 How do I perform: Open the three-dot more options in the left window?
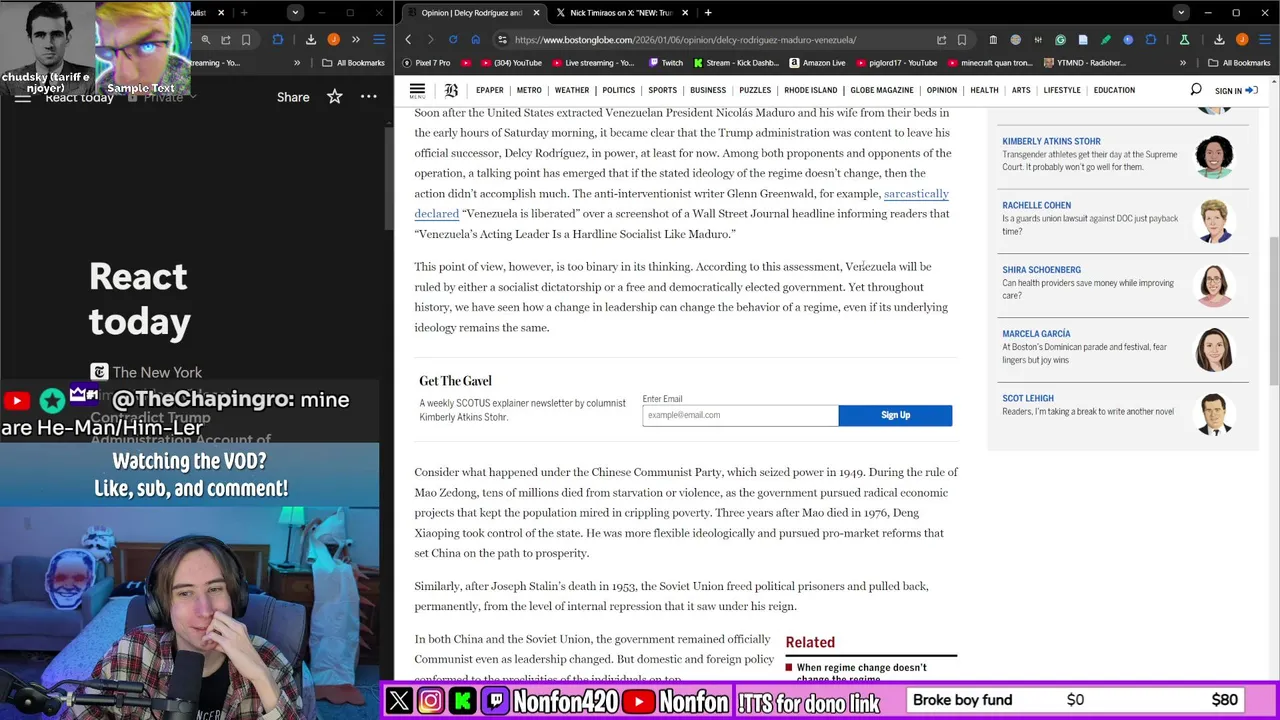[x=369, y=97]
